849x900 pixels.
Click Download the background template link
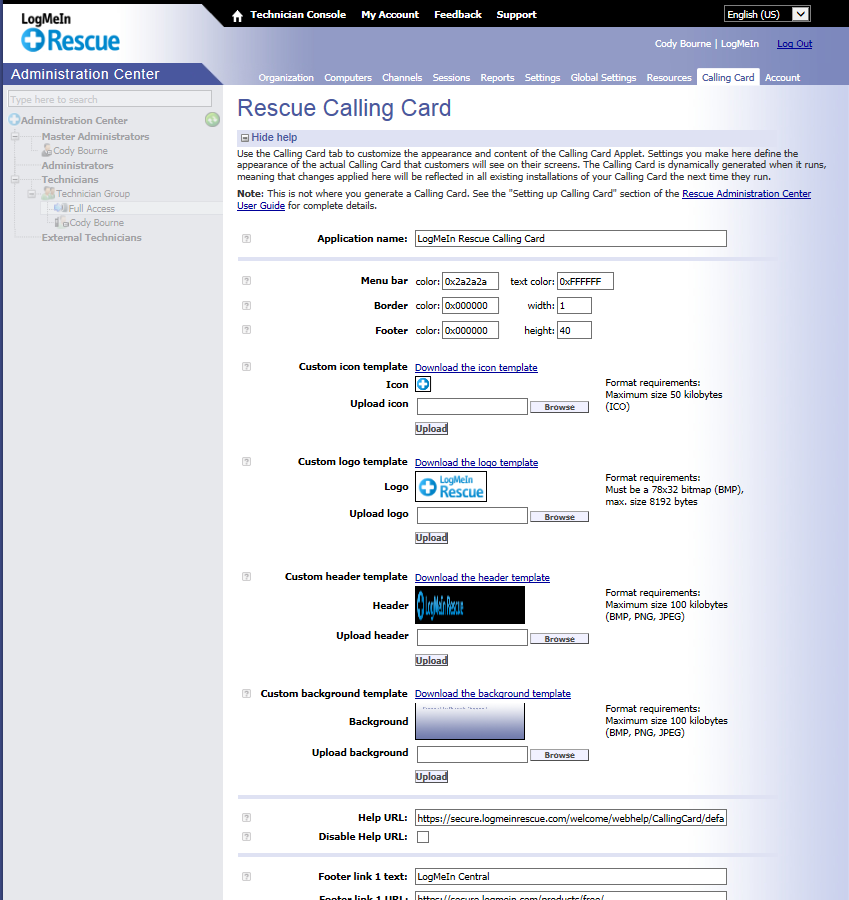(493, 693)
